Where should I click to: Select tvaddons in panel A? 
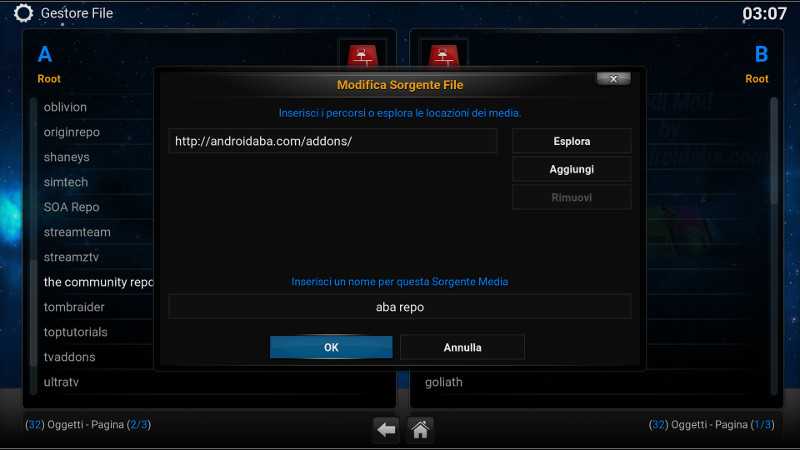[69, 357]
